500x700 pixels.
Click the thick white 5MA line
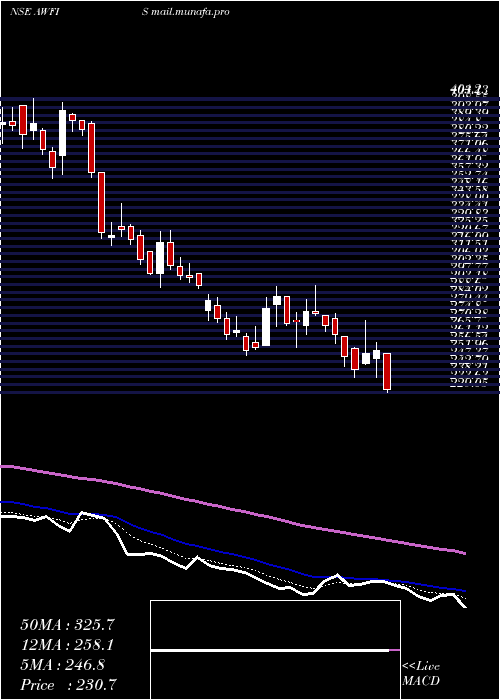click(232, 570)
